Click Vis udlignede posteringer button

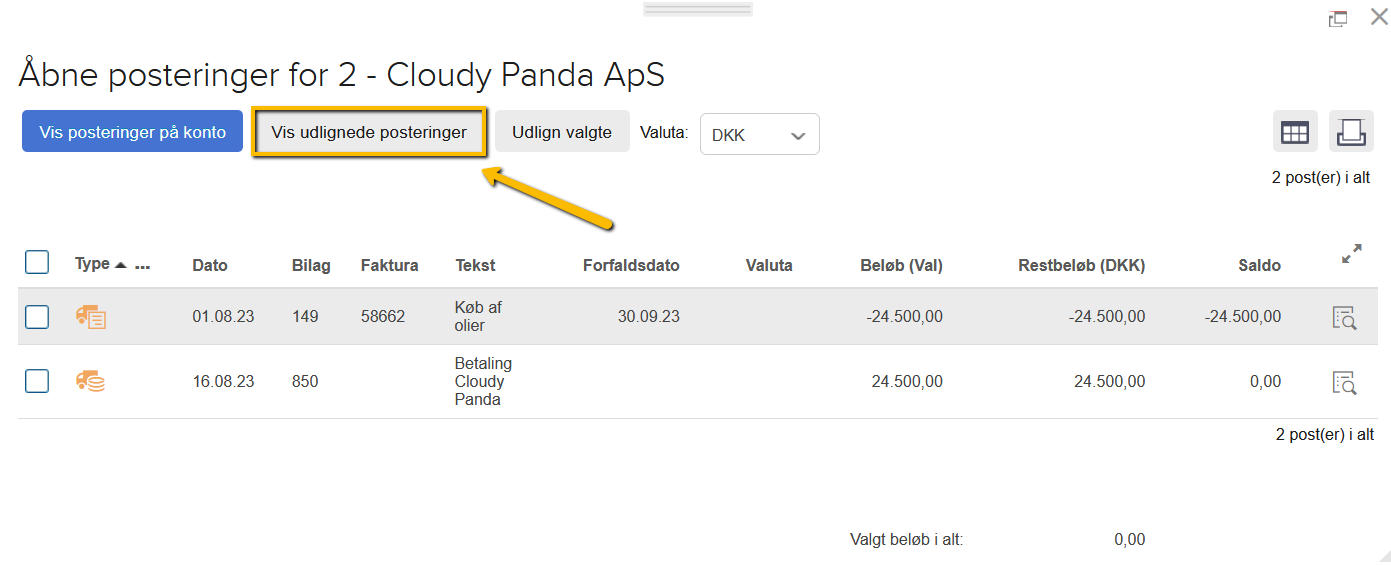[x=369, y=132]
